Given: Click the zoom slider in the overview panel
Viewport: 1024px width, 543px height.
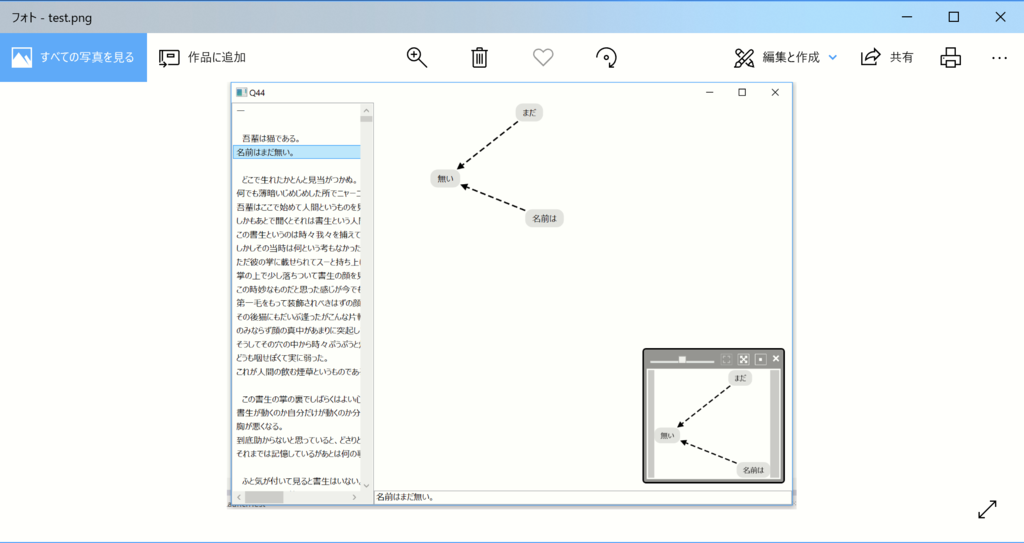Looking at the screenshot, I should [x=682, y=359].
